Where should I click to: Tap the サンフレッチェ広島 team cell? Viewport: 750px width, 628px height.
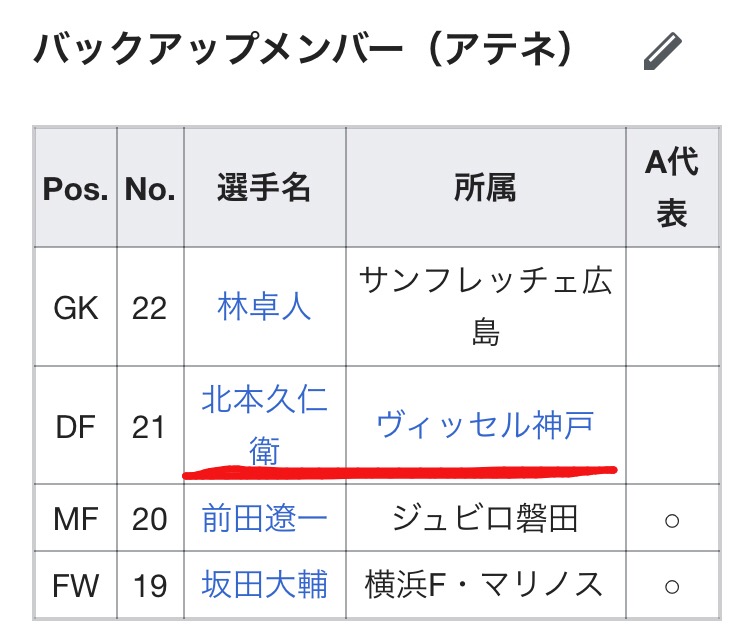click(x=485, y=307)
